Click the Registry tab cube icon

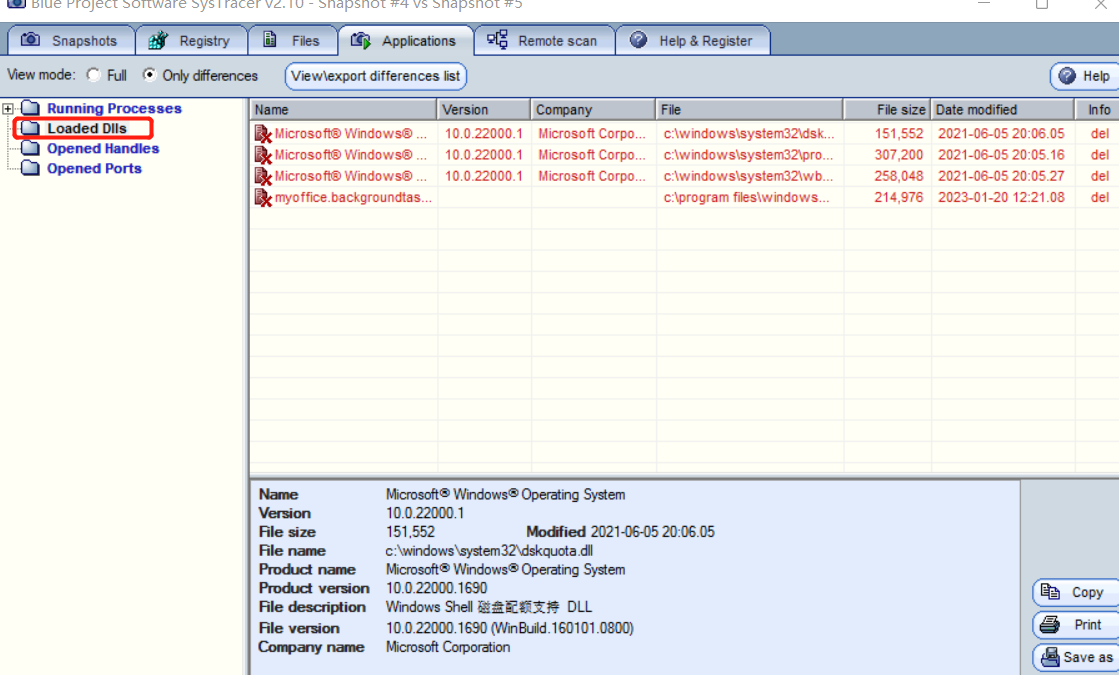(x=158, y=40)
